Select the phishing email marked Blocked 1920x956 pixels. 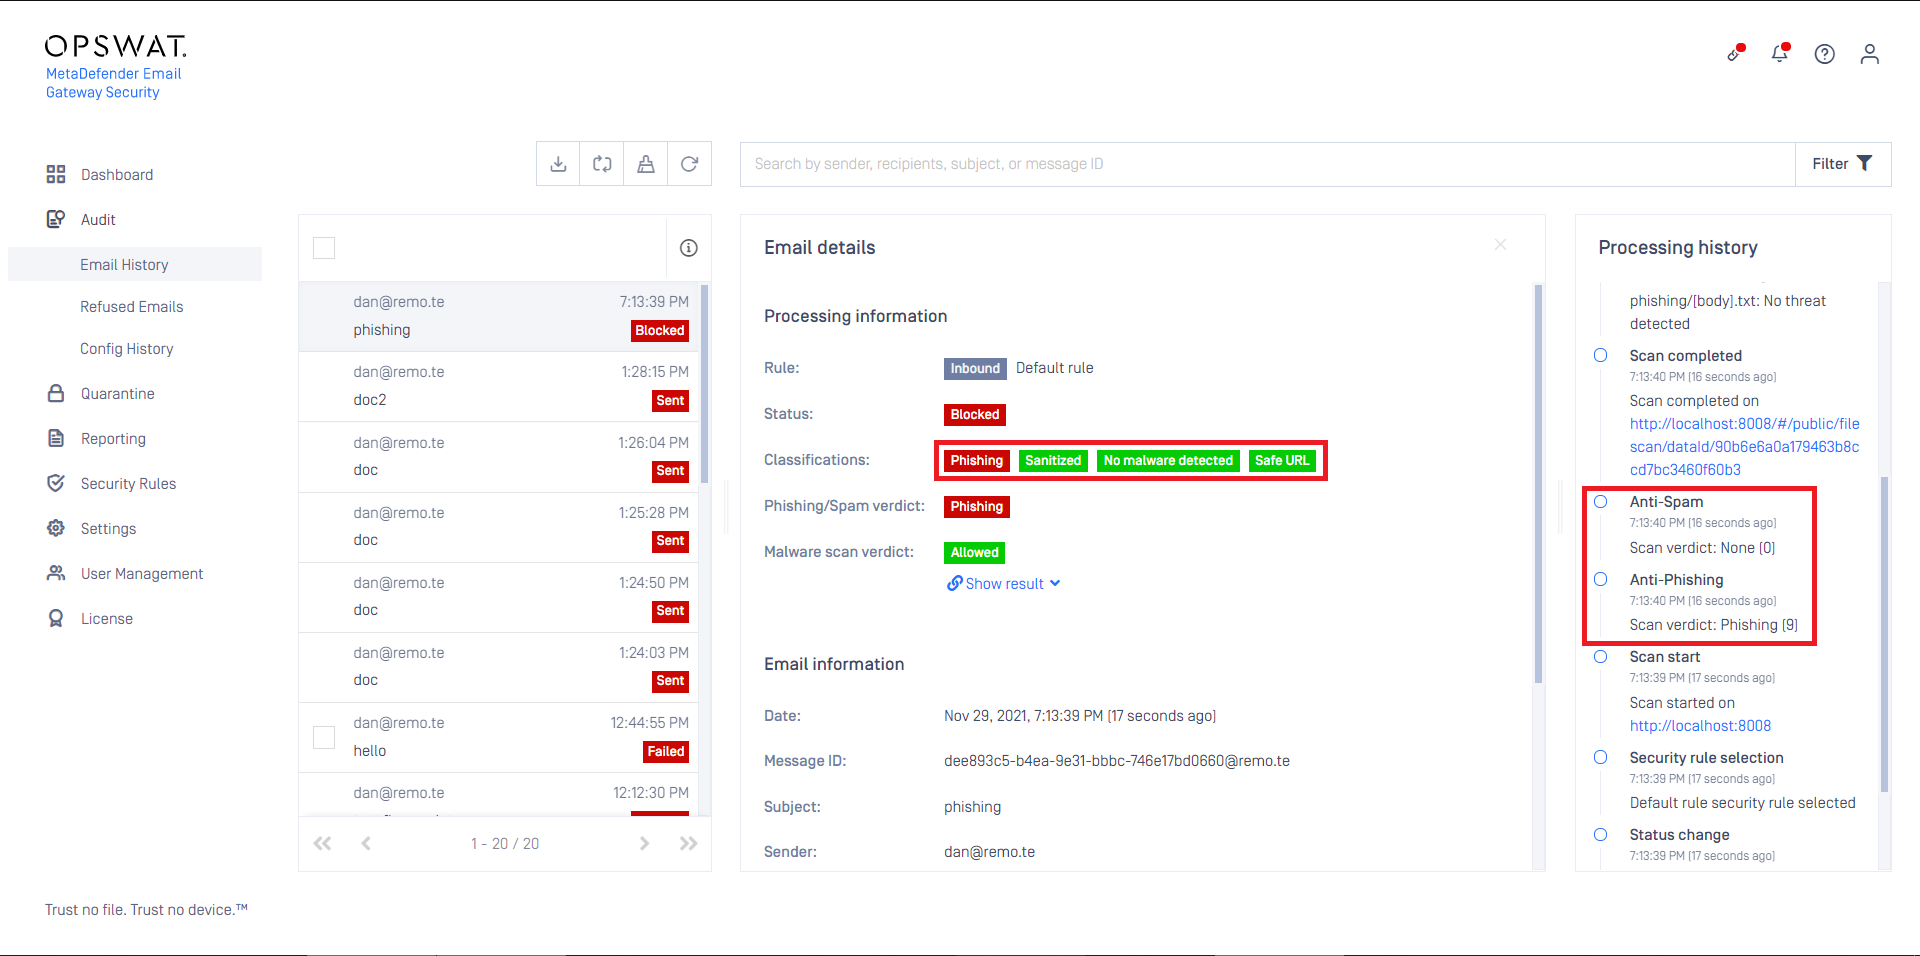498,316
